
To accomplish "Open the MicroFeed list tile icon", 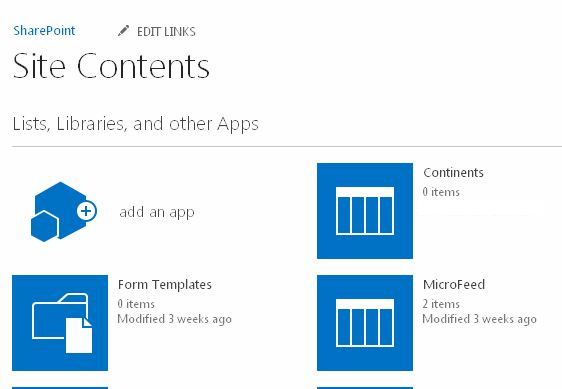I will tap(365, 323).
